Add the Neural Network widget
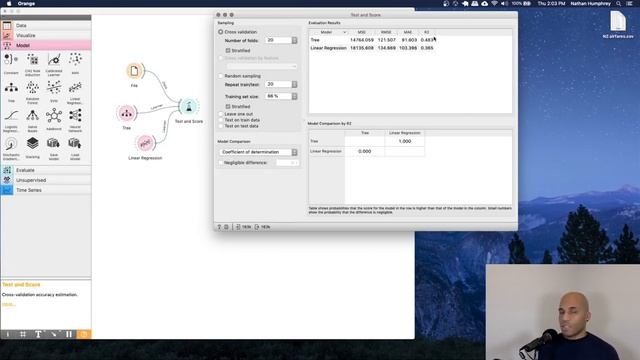Viewport: 640px width, 360px height. [75, 119]
